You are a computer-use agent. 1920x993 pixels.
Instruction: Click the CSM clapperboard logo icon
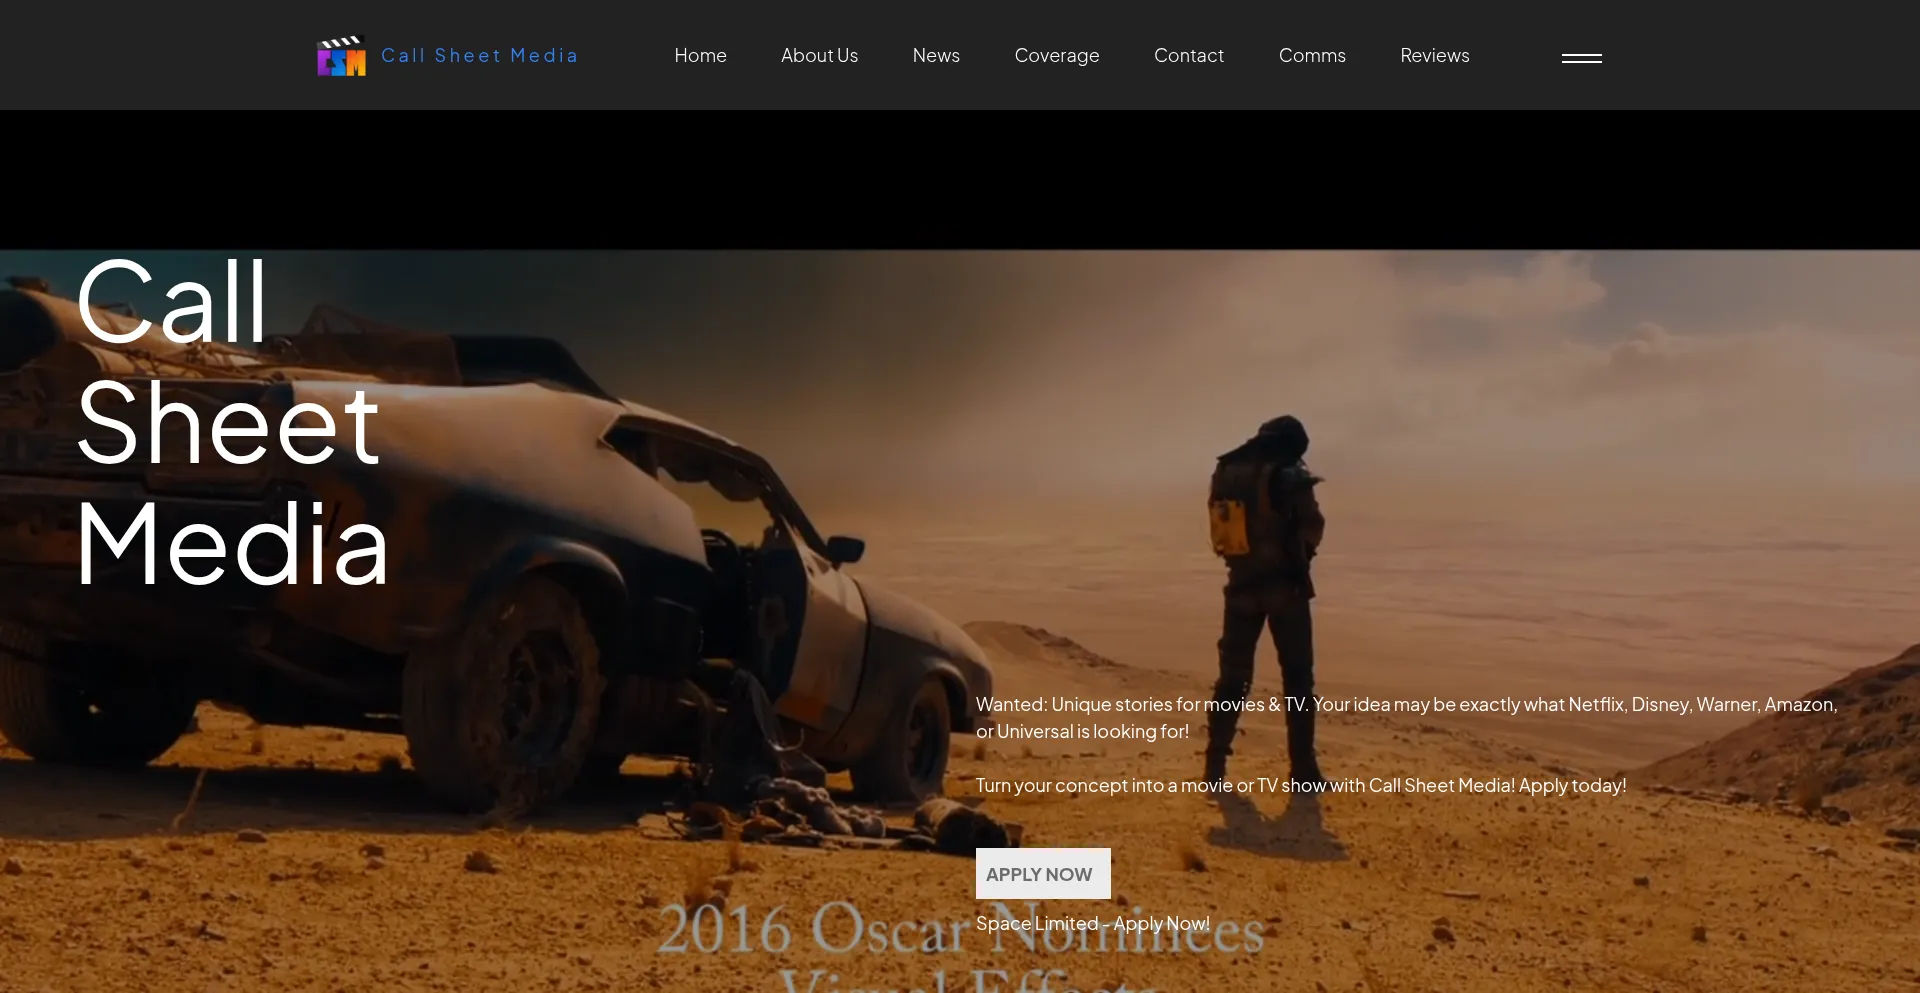click(341, 57)
